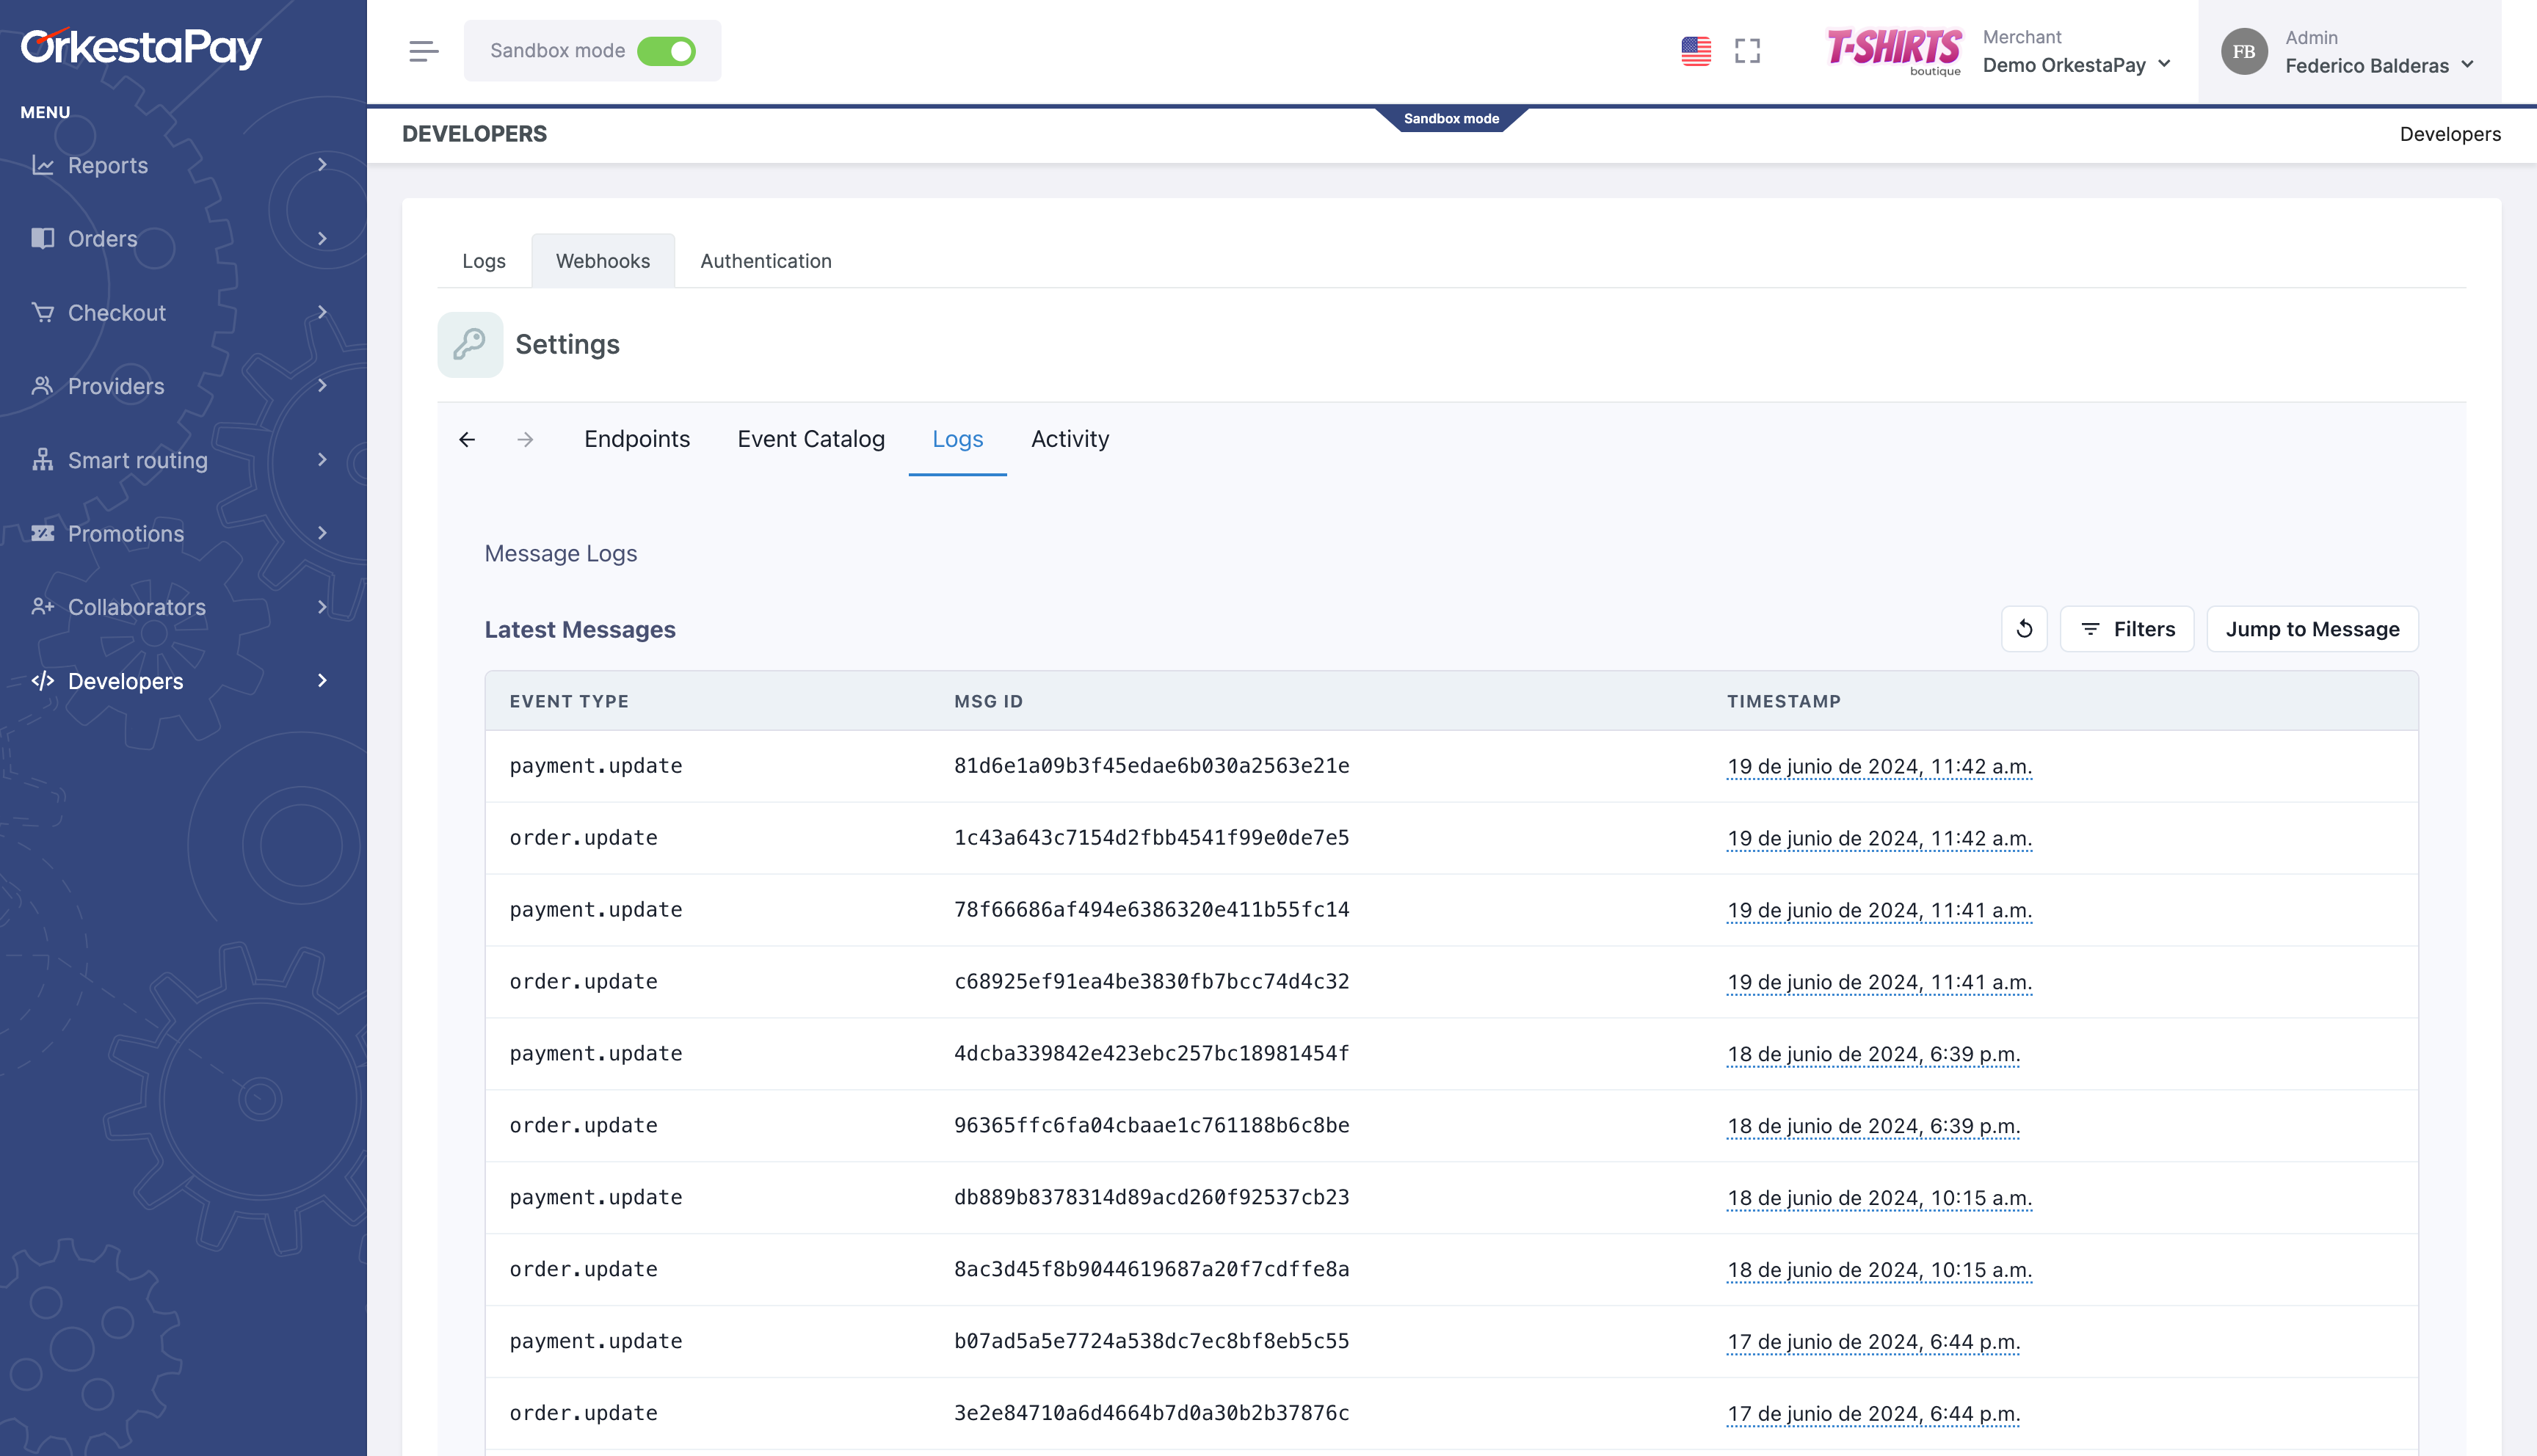Click the forward arrow icon
The height and width of the screenshot is (1456, 2537).
click(525, 440)
